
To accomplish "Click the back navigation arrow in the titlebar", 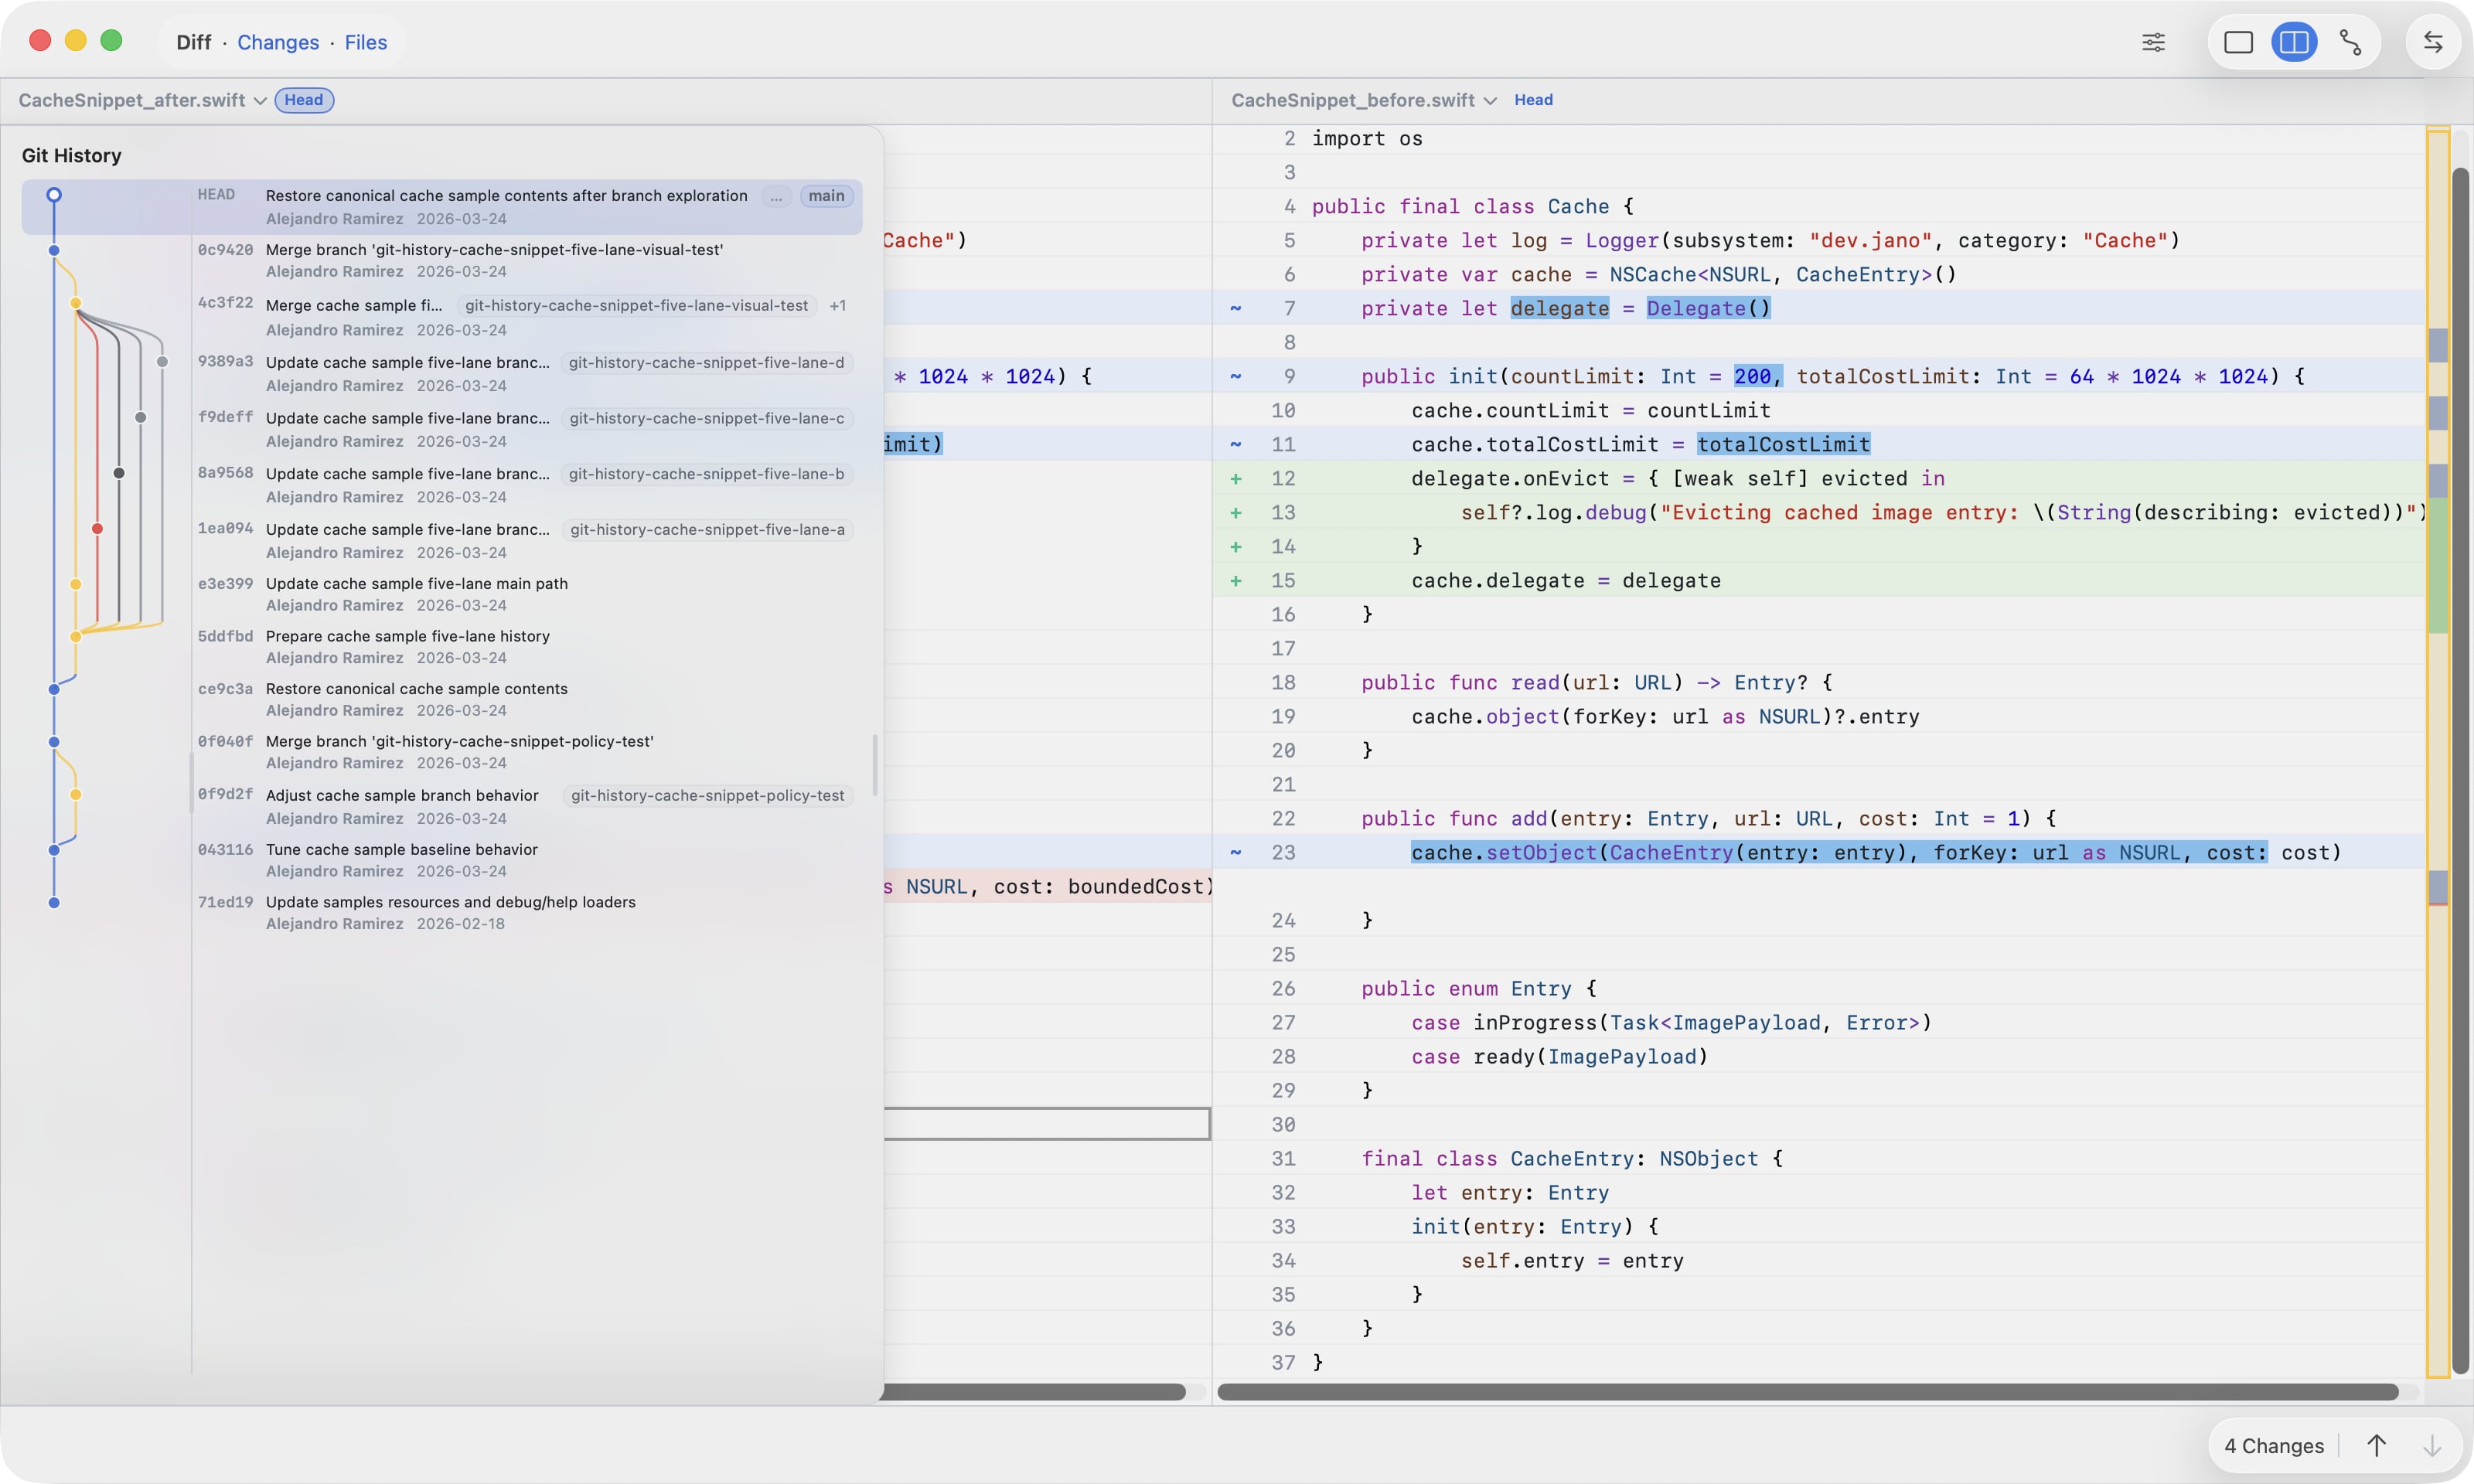I will 2433,42.
